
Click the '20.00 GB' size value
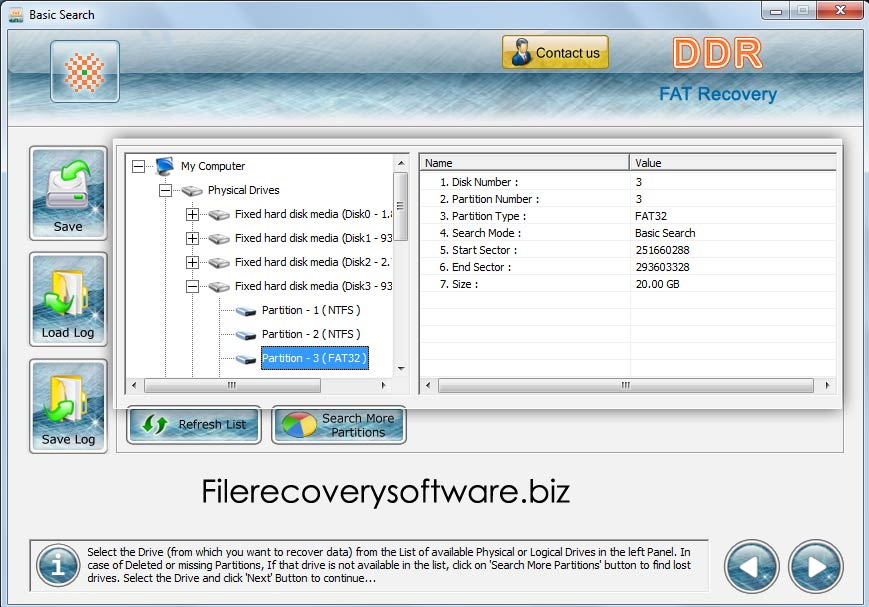pos(657,284)
